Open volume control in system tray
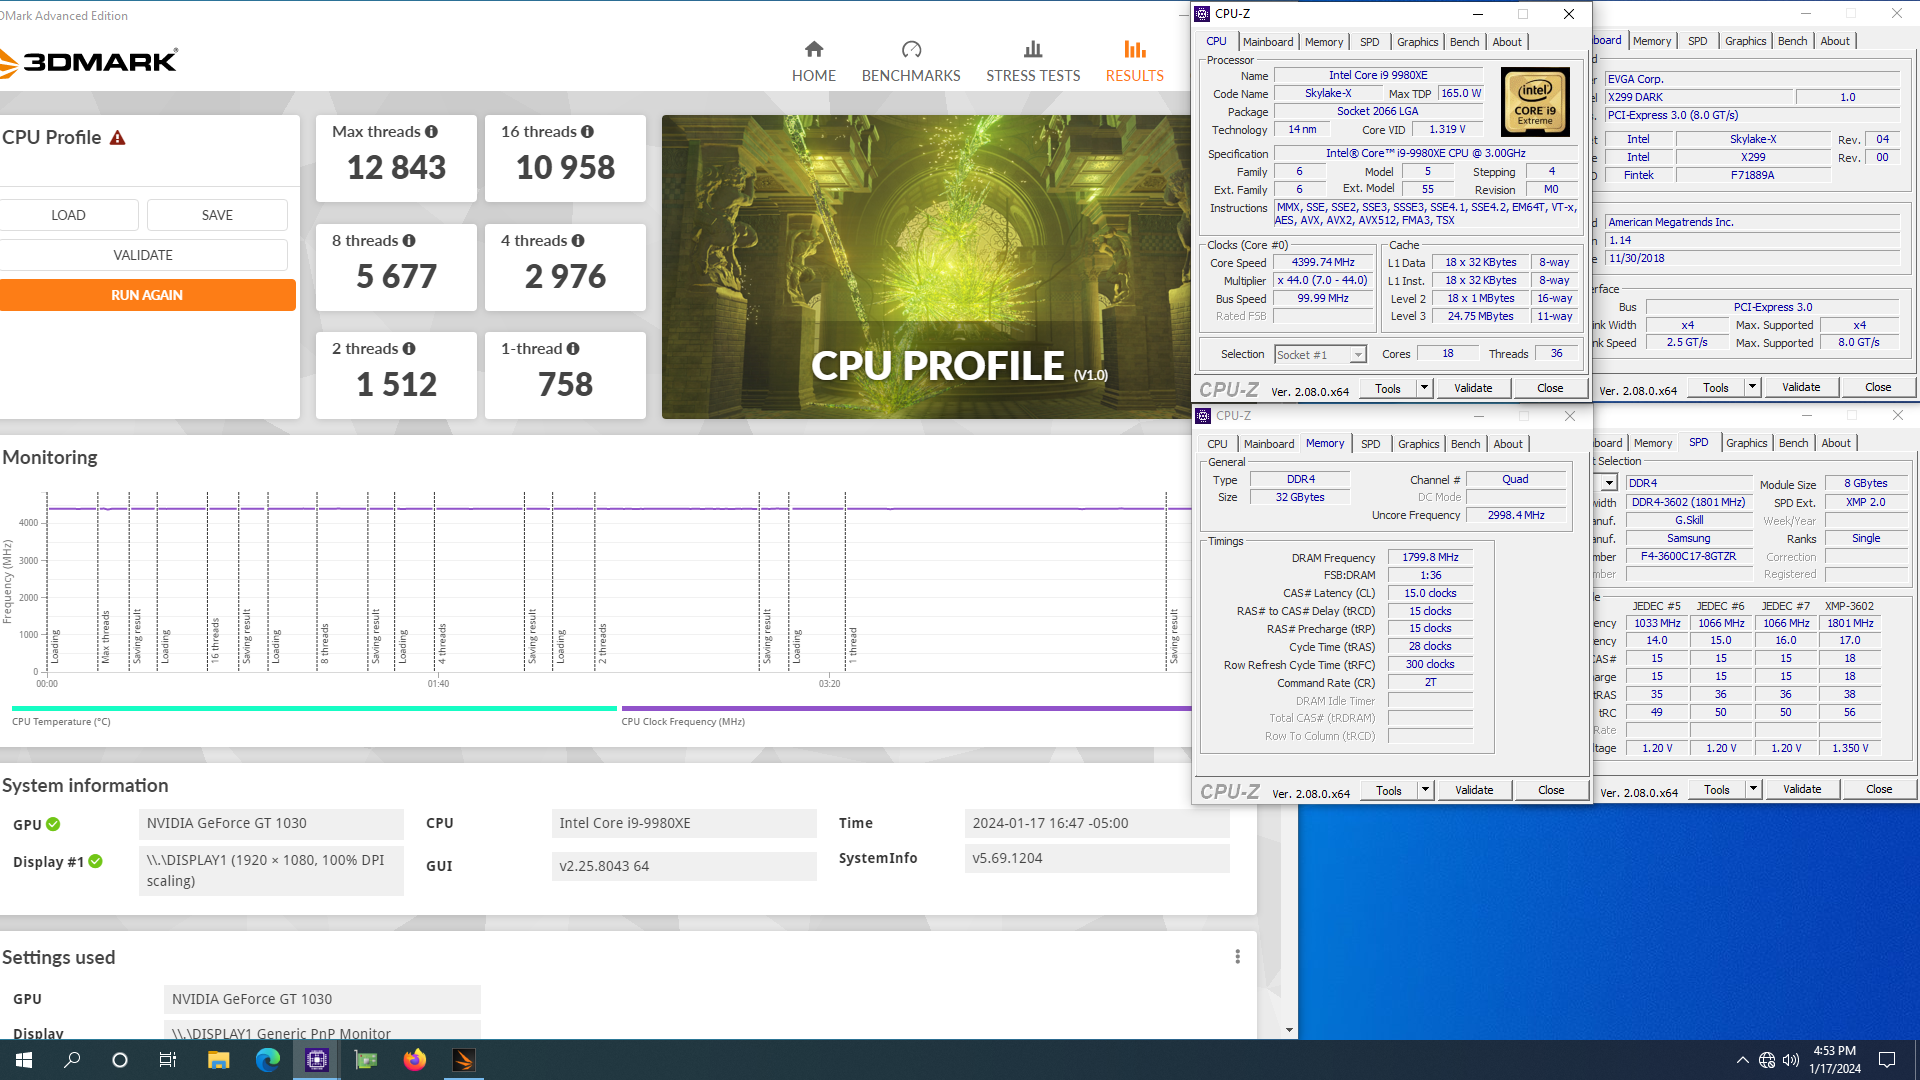This screenshot has height=1080, width=1920. [1790, 1060]
